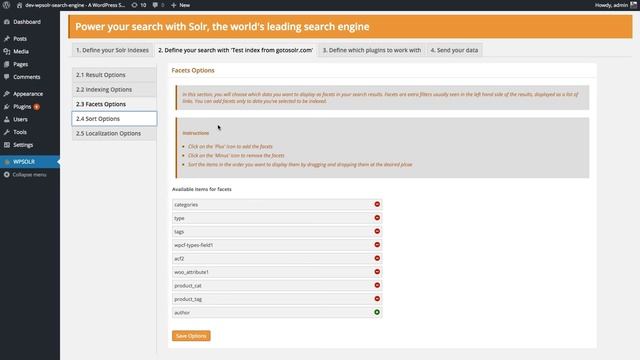The height and width of the screenshot is (360, 640).
Task: Switch to tab 4 Send your data
Action: pyautogui.click(x=454, y=50)
